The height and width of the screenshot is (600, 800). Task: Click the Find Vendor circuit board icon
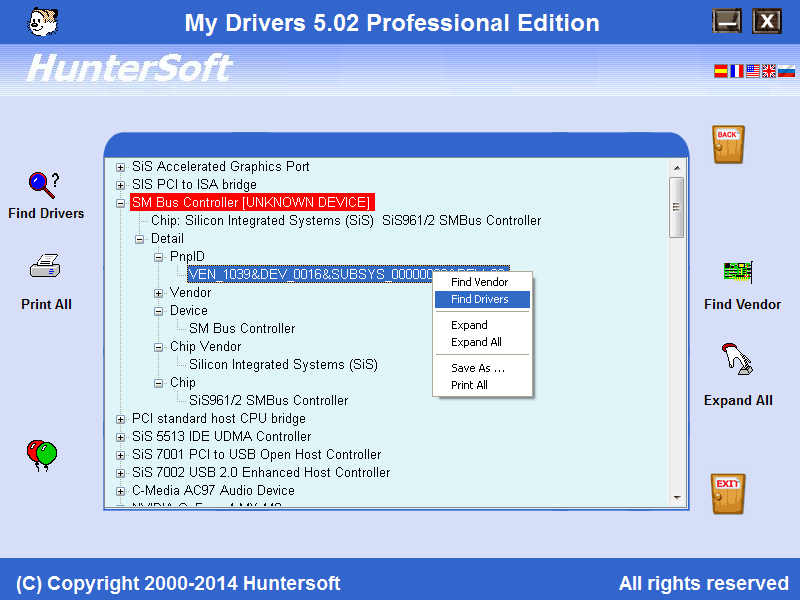point(739,271)
